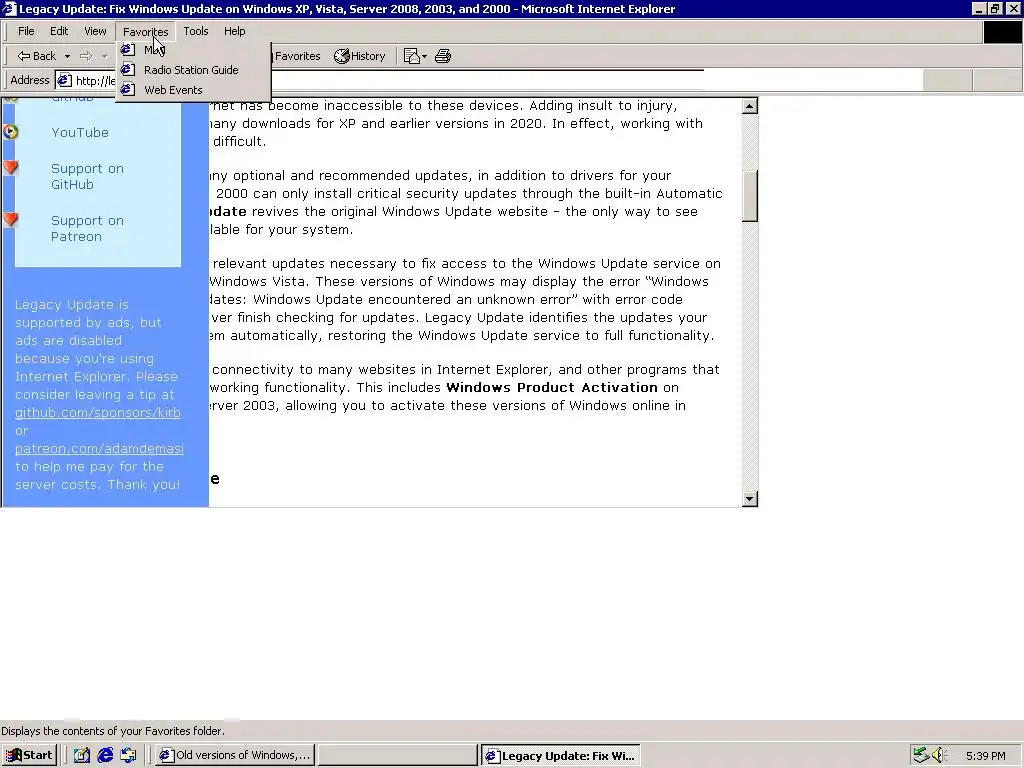1024x768 pixels.
Task: Open the Mail toolbar button
Action: point(411,56)
